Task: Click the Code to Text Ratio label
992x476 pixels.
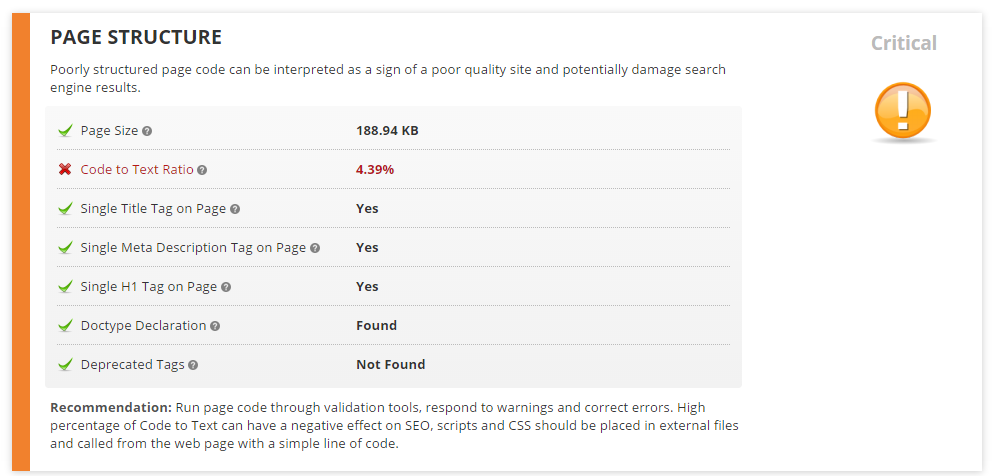Action: click(x=137, y=170)
